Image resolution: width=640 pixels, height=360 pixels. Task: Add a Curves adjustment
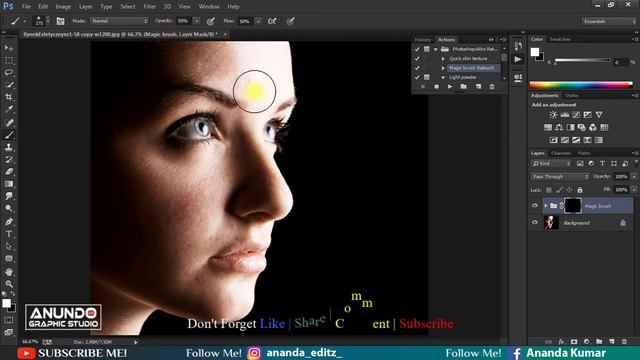(x=576, y=115)
